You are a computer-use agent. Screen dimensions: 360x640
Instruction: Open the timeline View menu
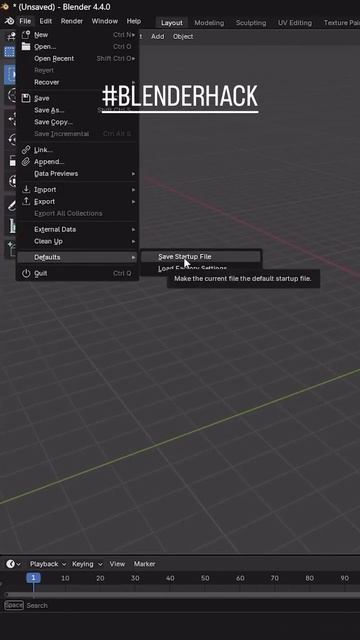117,564
